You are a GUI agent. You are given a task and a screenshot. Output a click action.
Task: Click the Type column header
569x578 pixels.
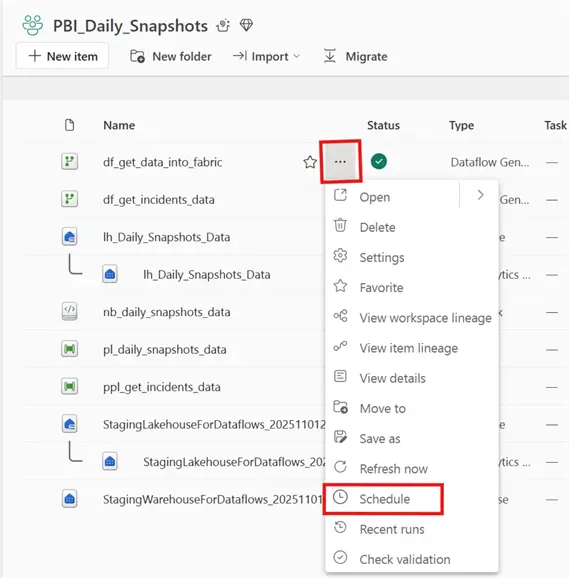461,125
